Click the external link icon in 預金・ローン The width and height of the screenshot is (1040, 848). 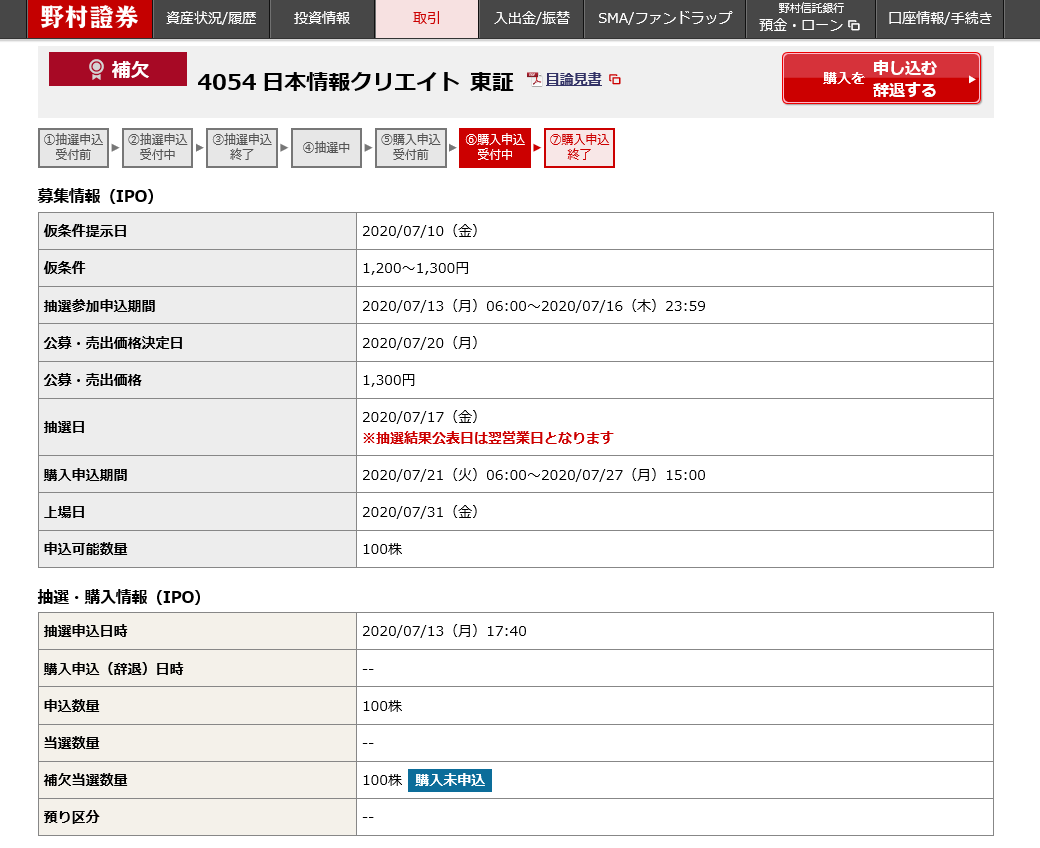coord(853,26)
